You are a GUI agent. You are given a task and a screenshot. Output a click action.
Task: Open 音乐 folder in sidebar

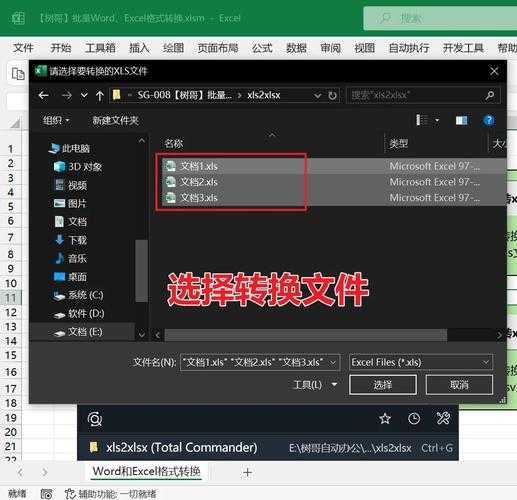tap(70, 258)
